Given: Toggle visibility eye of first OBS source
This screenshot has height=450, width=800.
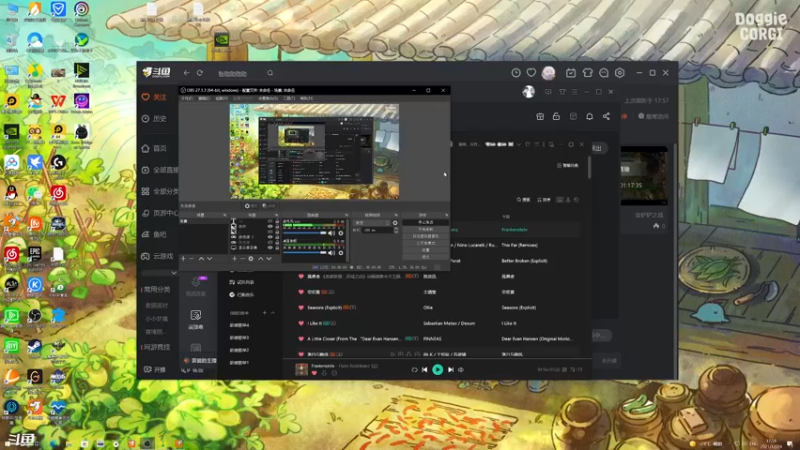Looking at the screenshot, I should pos(270,221).
